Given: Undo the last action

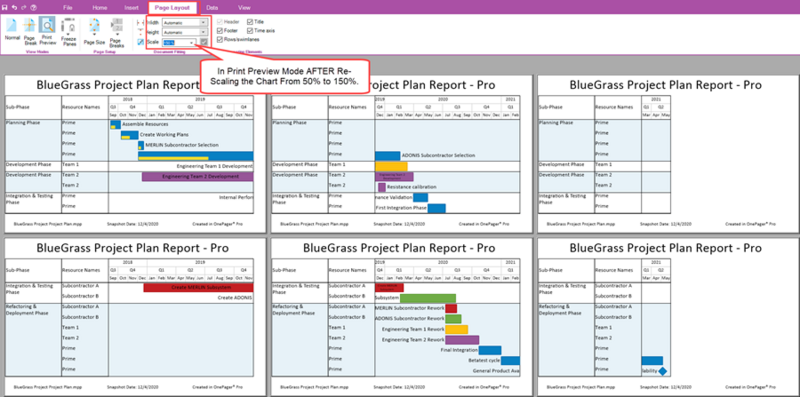Looking at the screenshot, I should [x=14, y=8].
